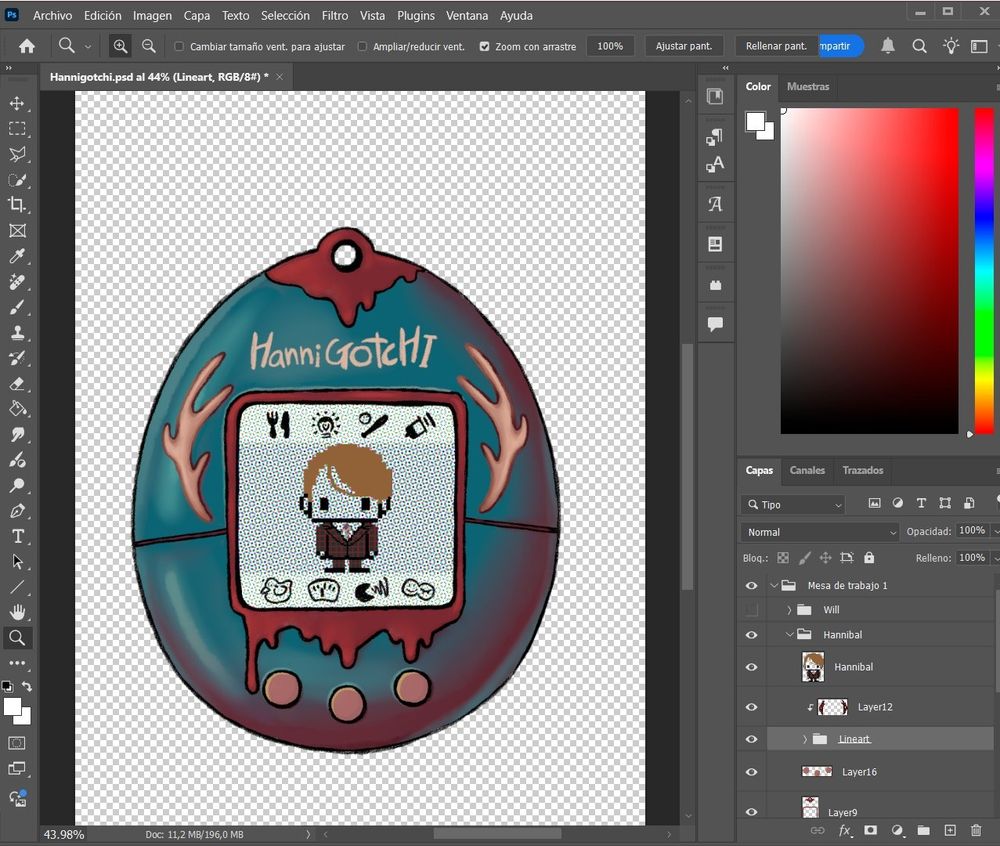Expand the Will group
The height and width of the screenshot is (846, 1000).
789,610
